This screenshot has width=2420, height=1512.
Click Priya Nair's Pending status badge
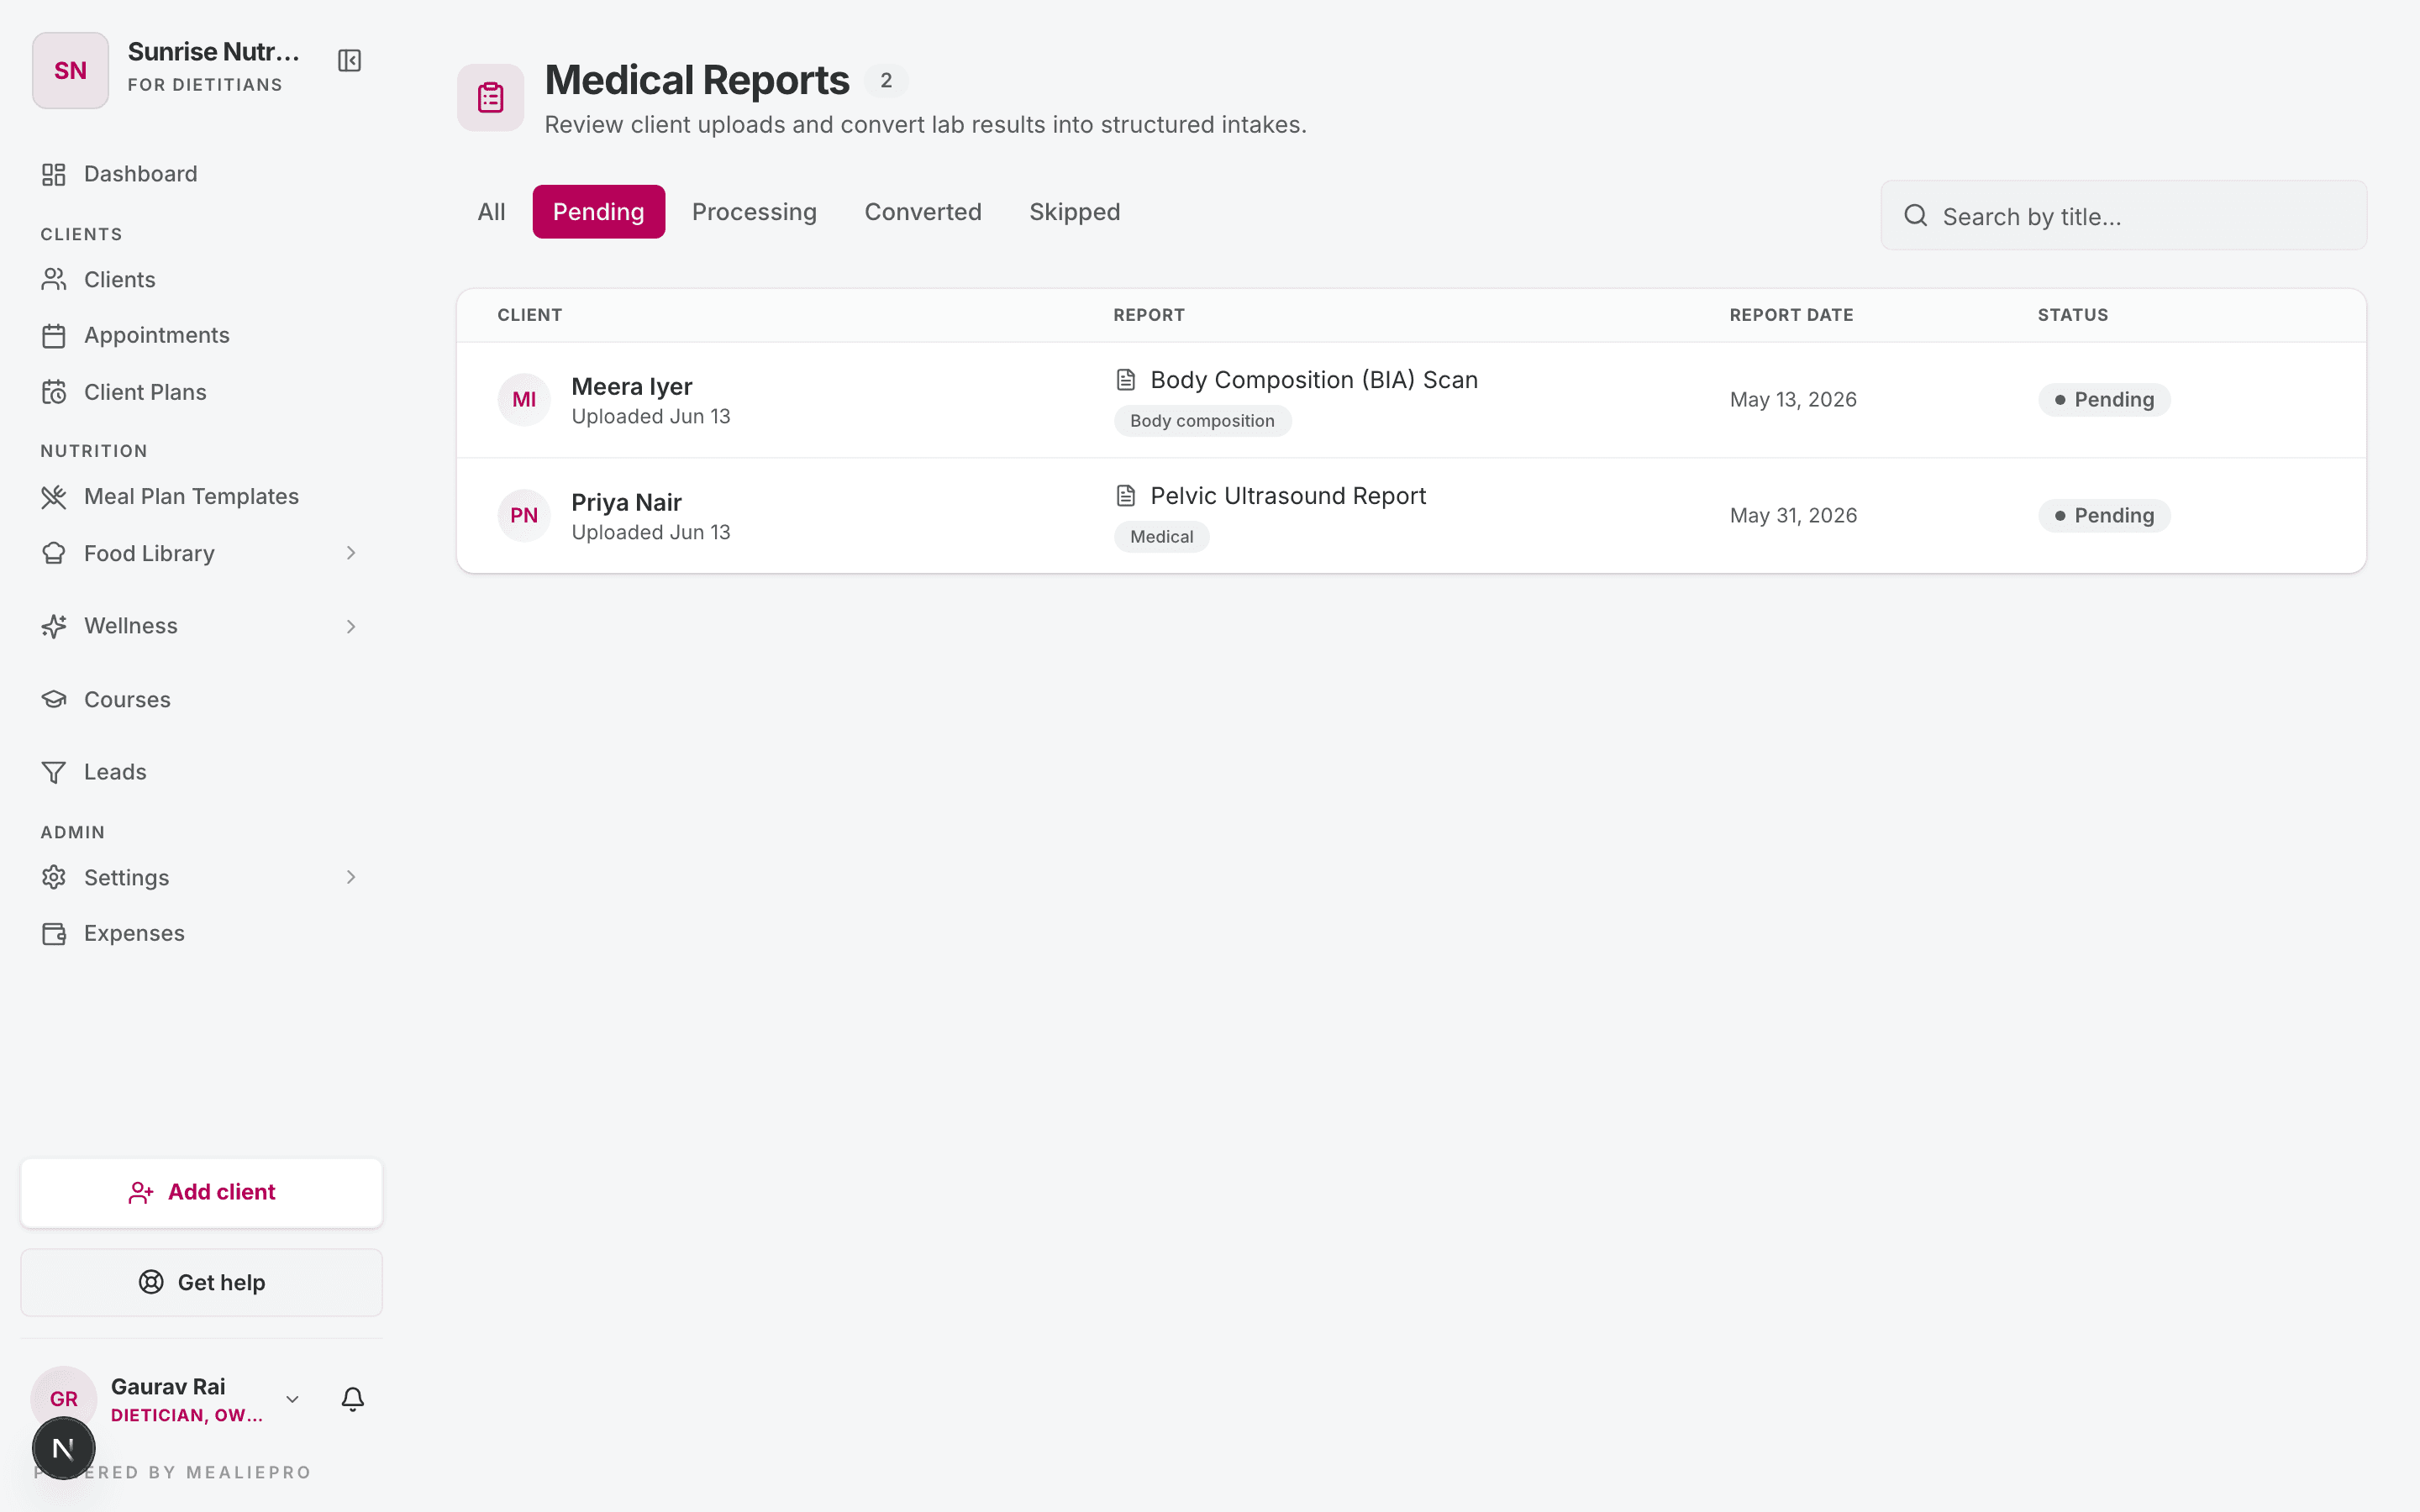[x=2104, y=516]
